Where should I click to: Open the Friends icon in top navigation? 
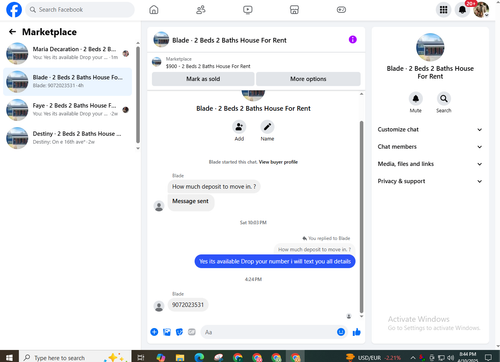point(201,10)
